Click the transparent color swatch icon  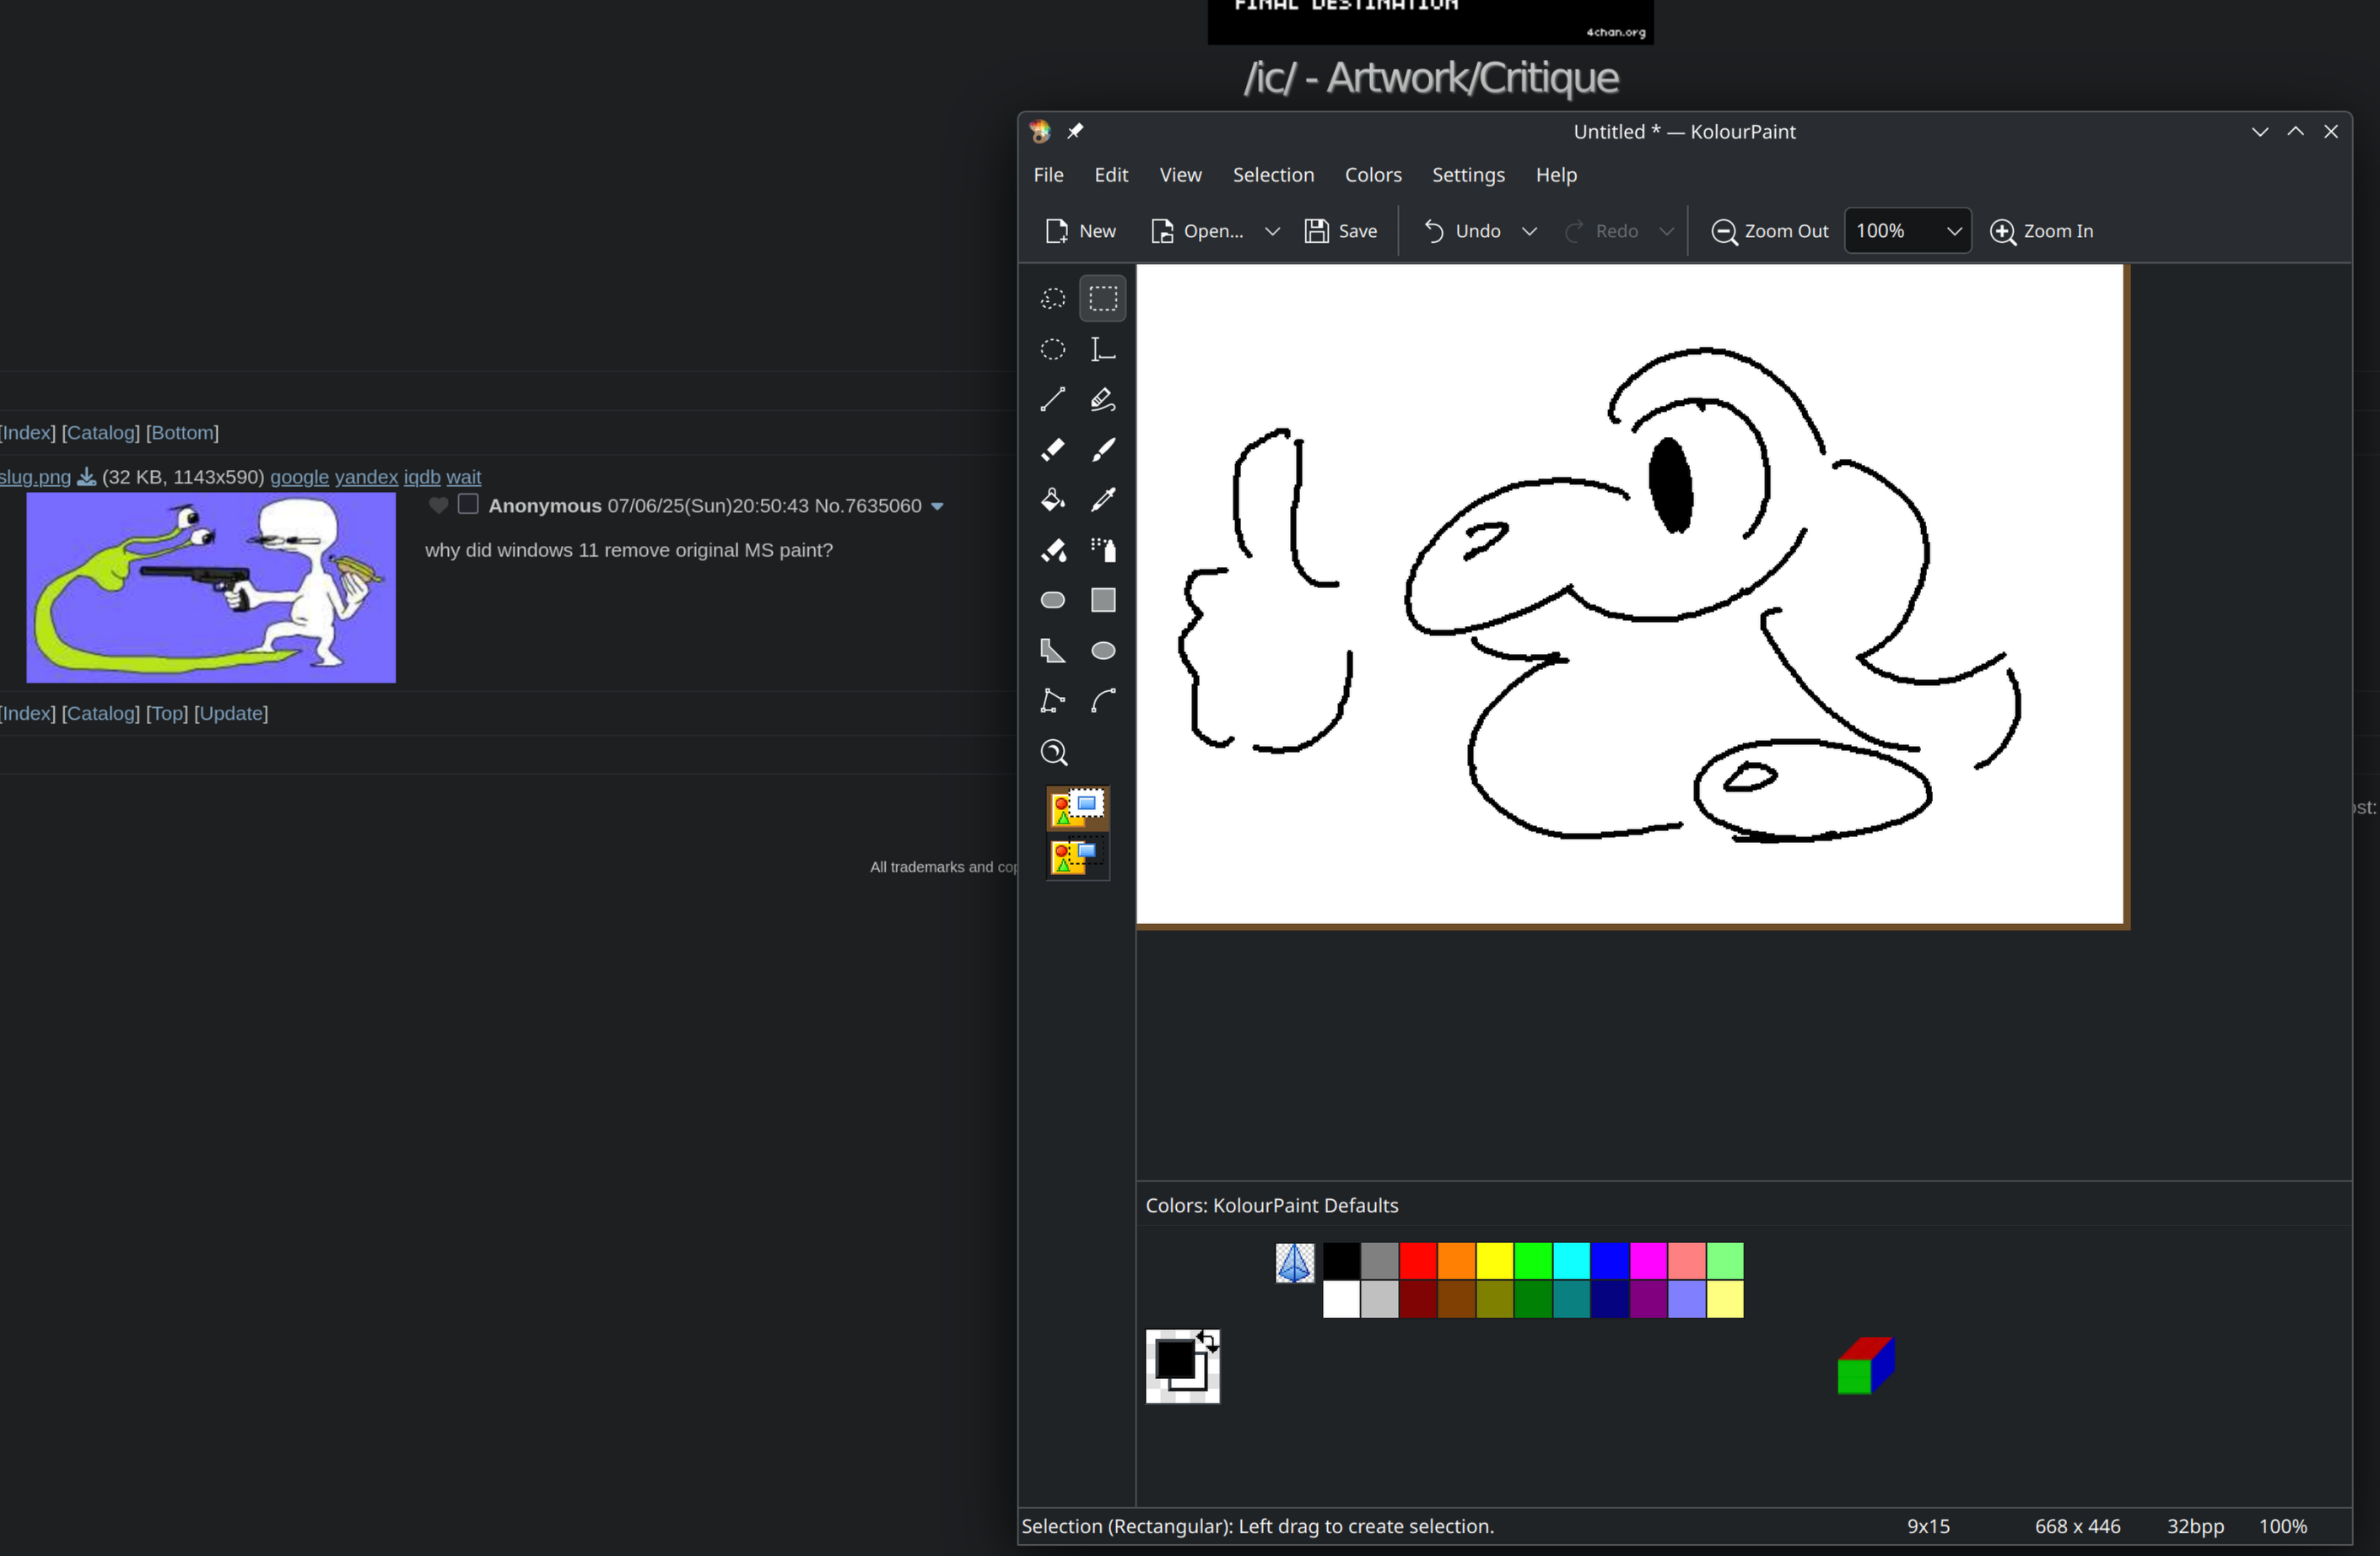coord(1295,1263)
